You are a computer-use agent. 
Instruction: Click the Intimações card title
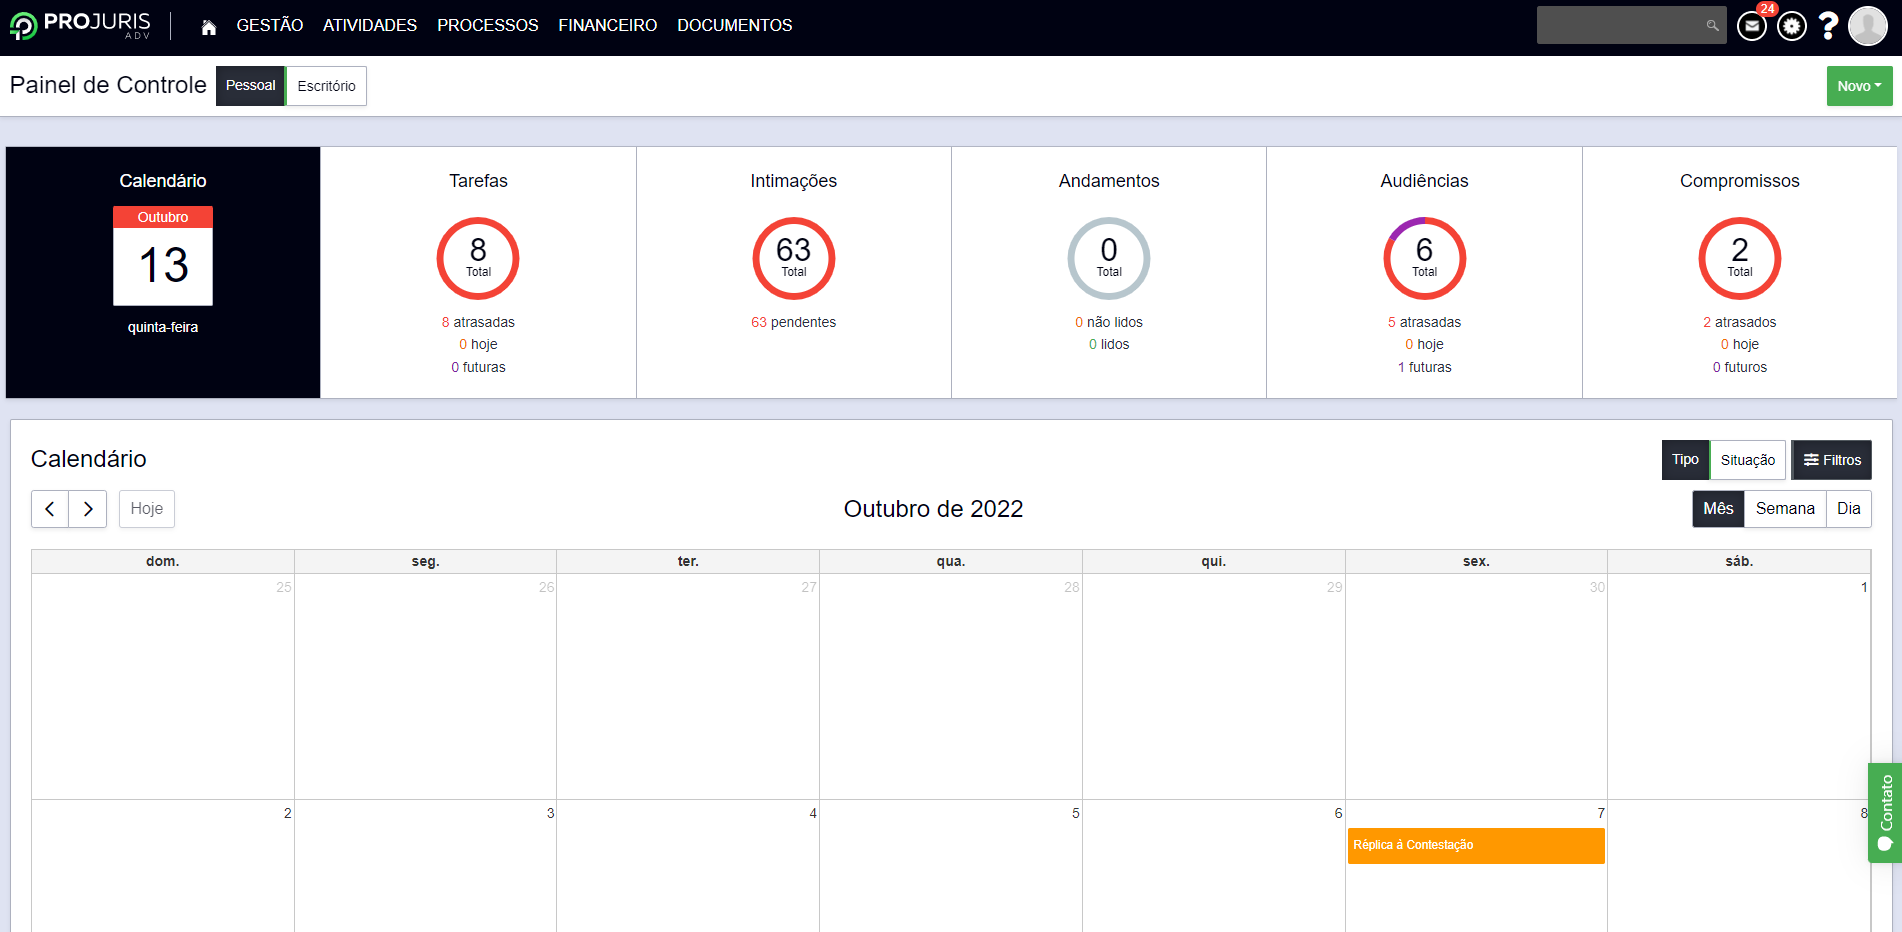click(794, 181)
